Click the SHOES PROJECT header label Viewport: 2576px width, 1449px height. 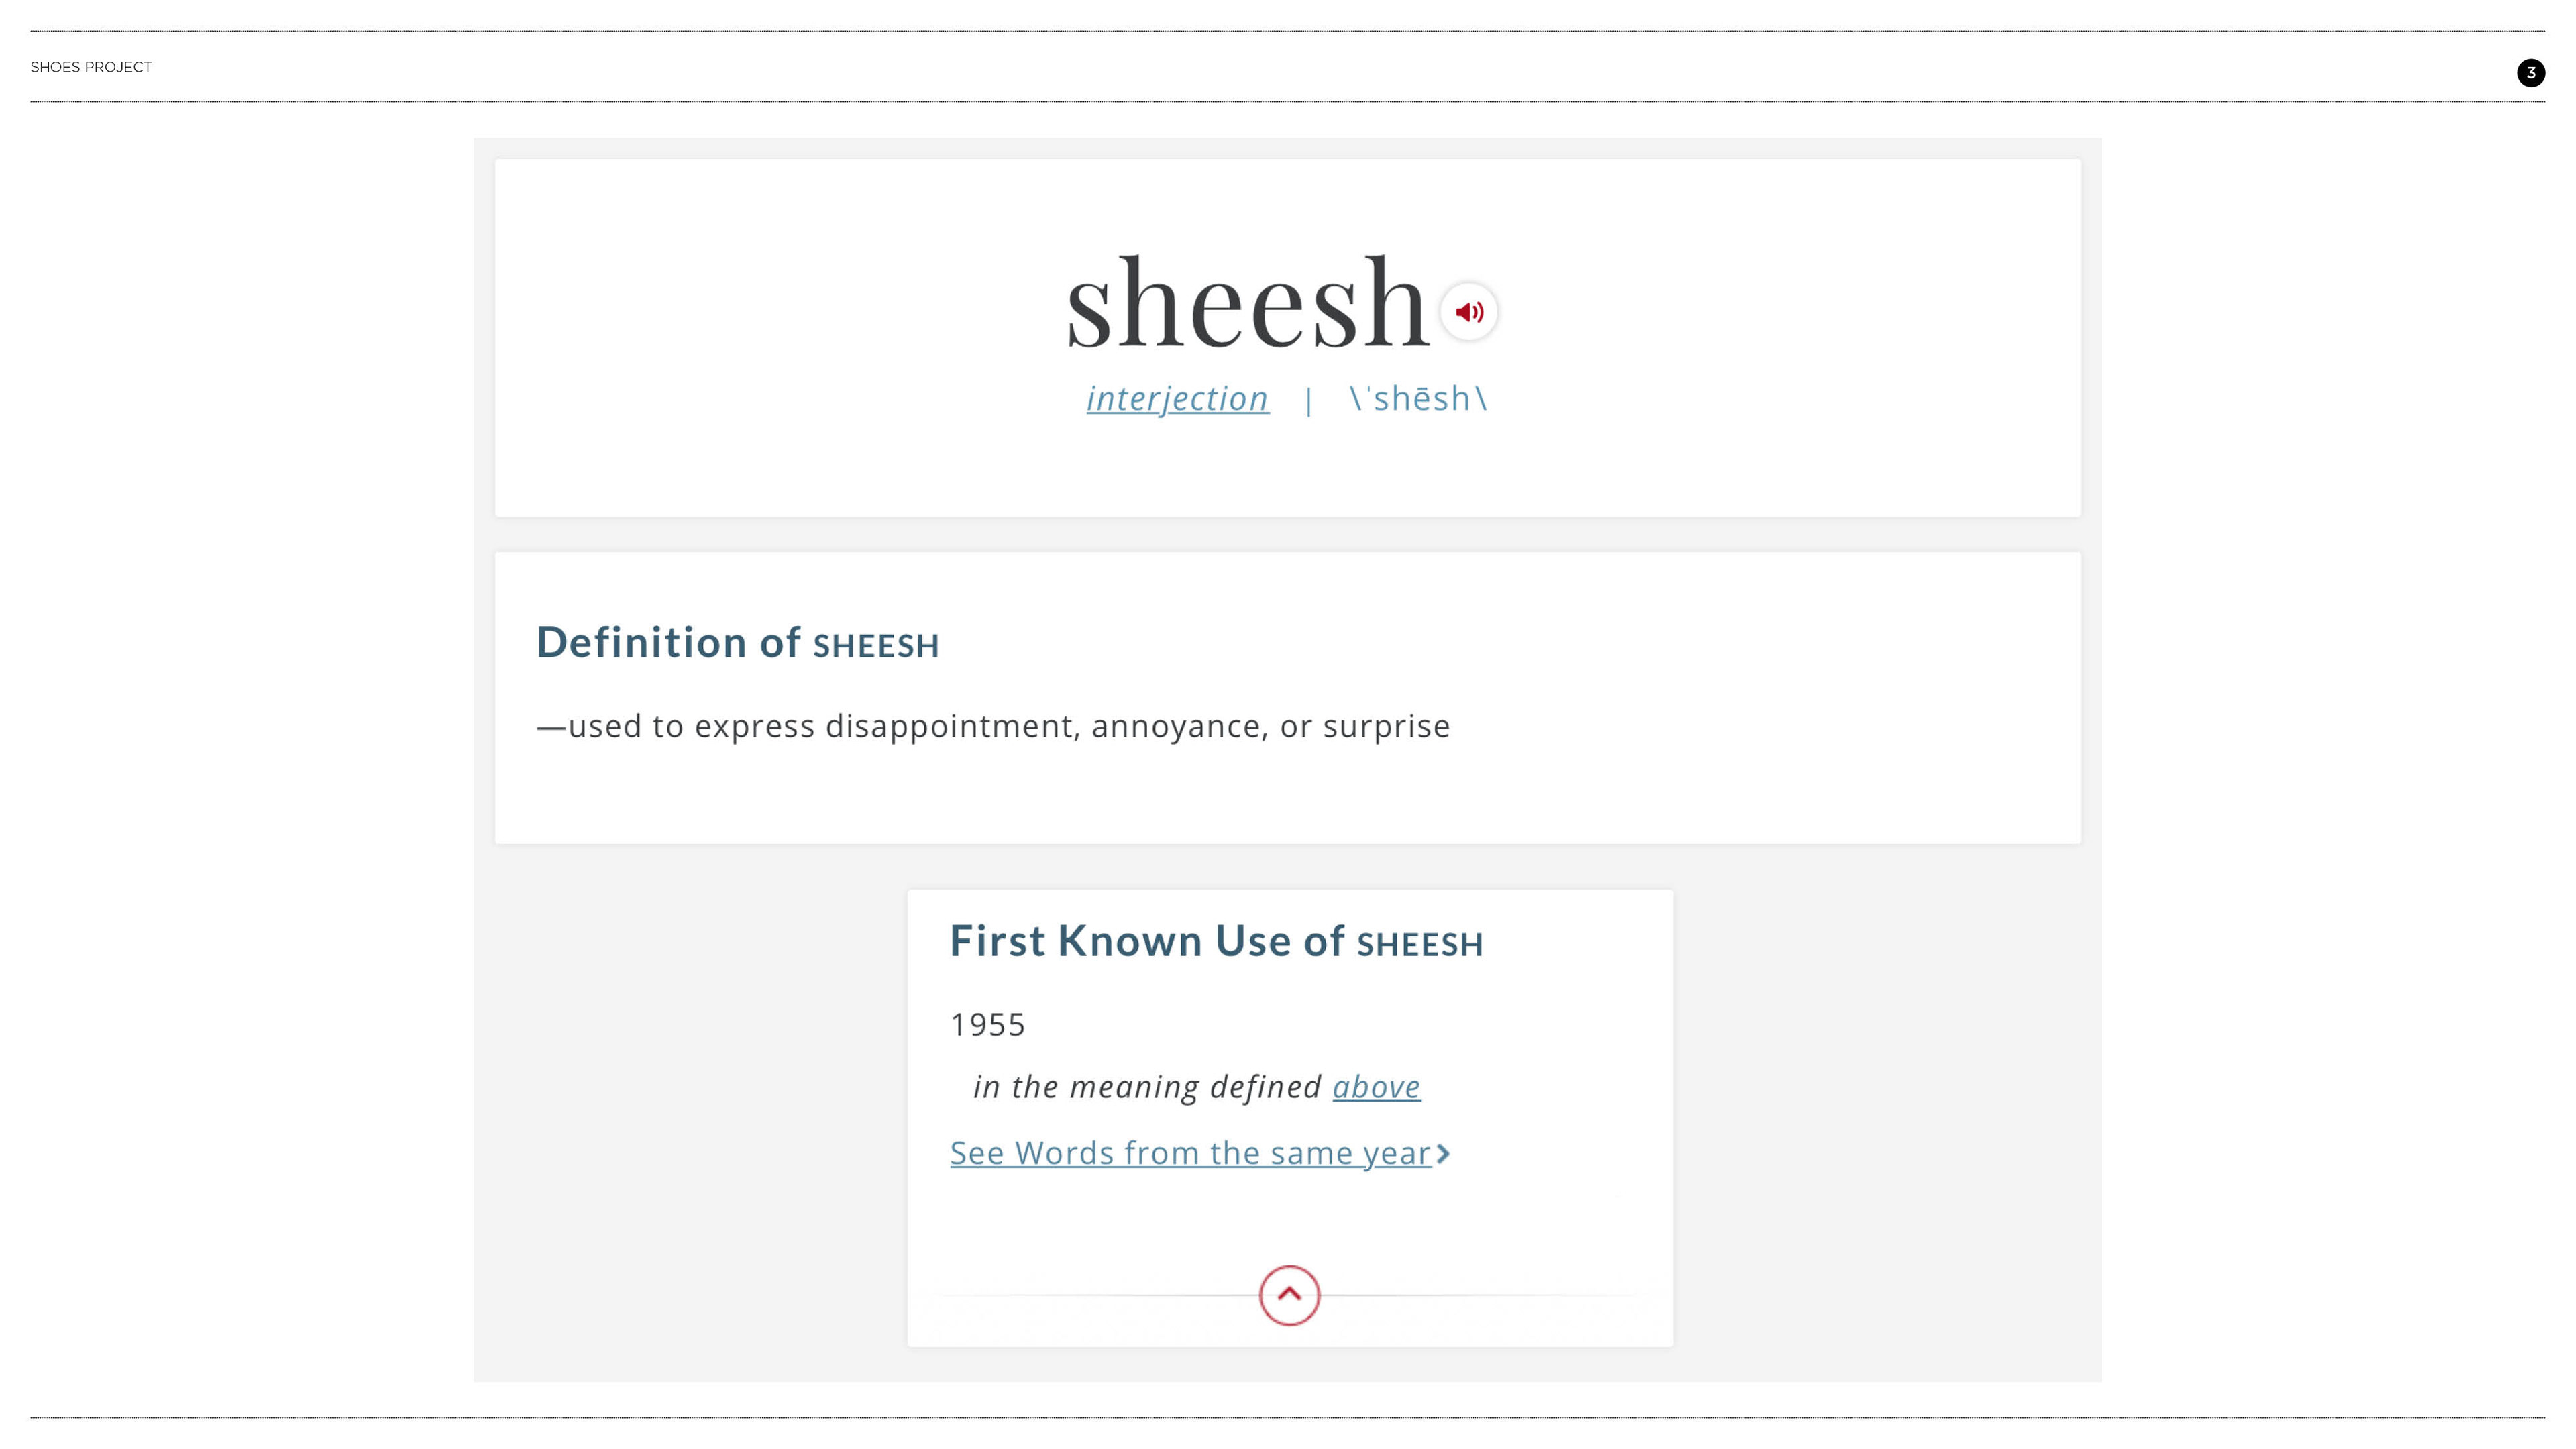pyautogui.click(x=91, y=67)
